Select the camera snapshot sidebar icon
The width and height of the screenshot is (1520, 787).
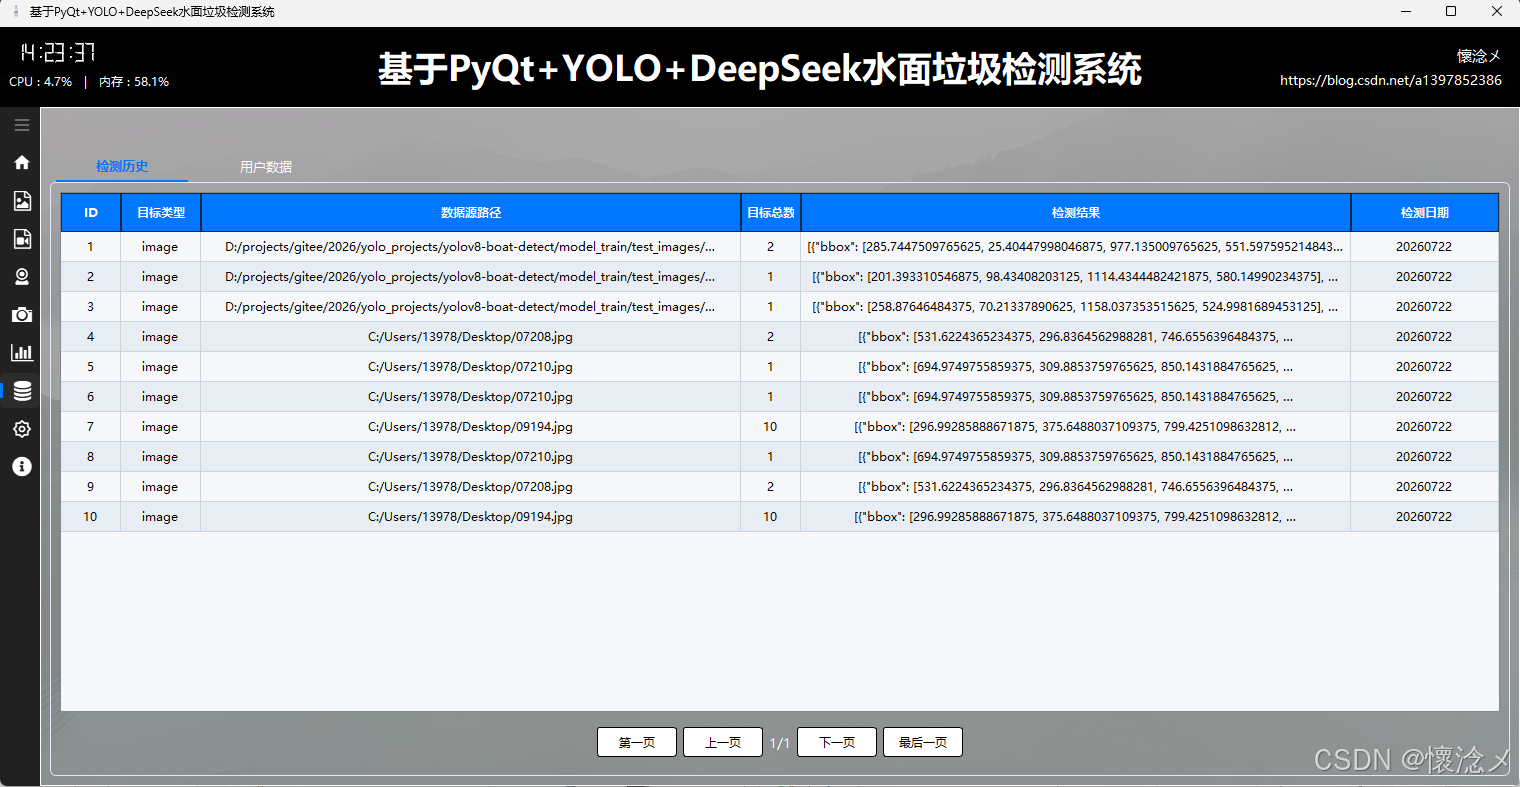[x=21, y=315]
